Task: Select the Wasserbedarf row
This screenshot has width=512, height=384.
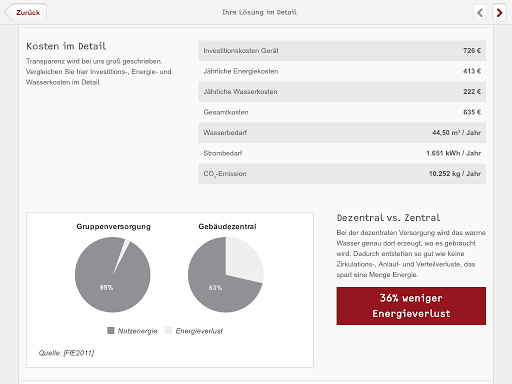Action: (x=342, y=133)
